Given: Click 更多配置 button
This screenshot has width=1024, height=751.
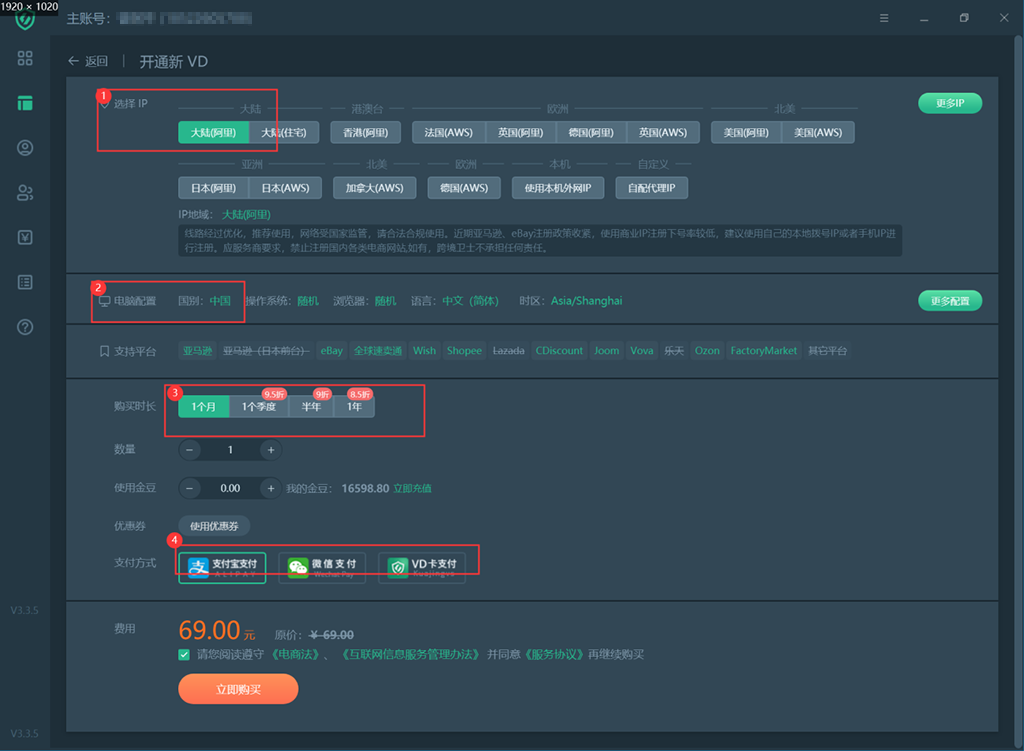Looking at the screenshot, I should pyautogui.click(x=950, y=301).
